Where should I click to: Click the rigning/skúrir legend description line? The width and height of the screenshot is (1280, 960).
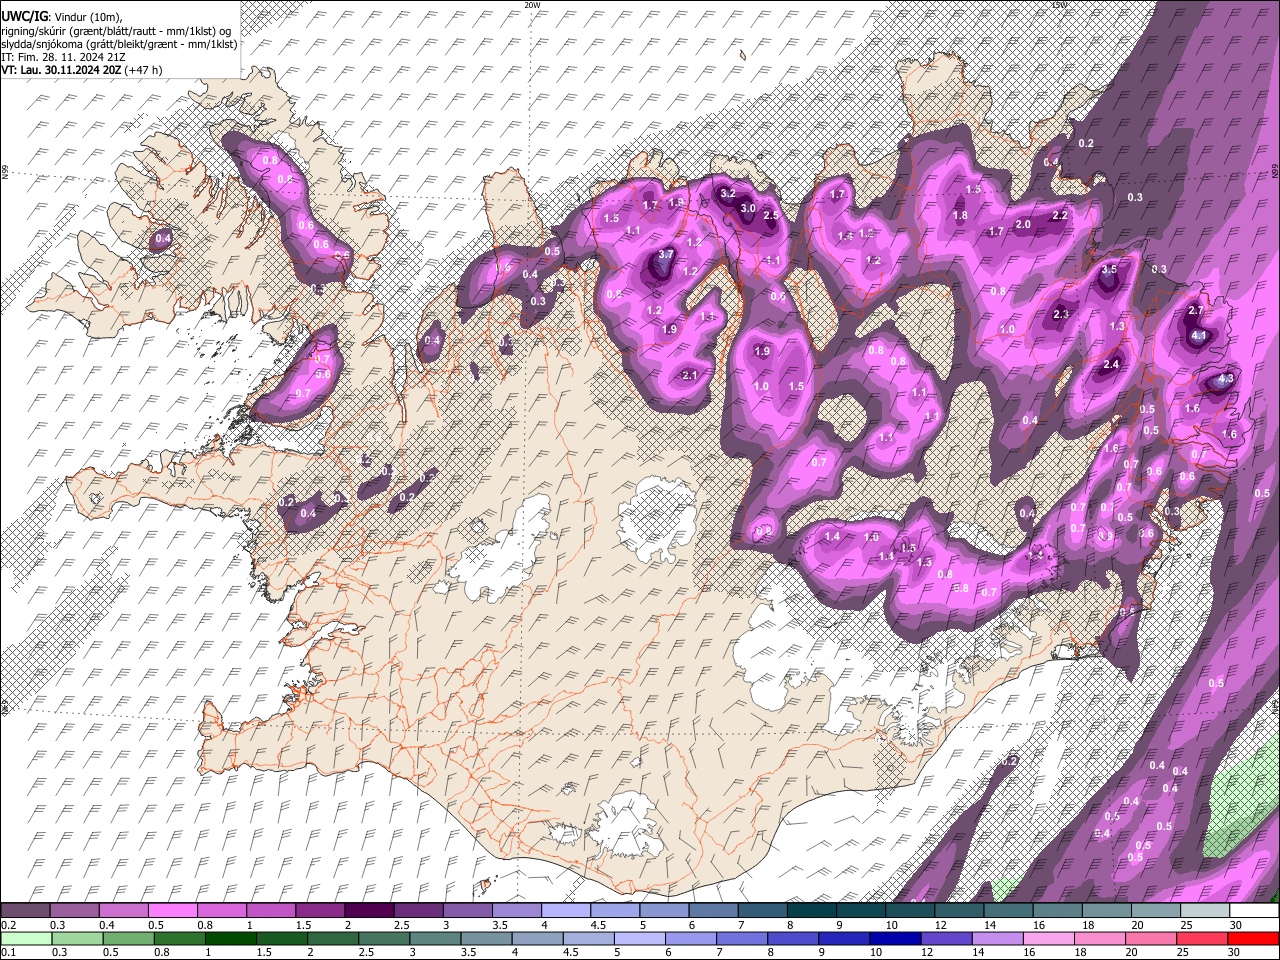116,31
